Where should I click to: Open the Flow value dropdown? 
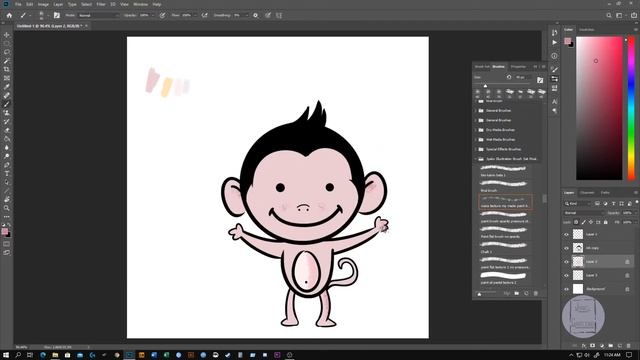coord(195,16)
